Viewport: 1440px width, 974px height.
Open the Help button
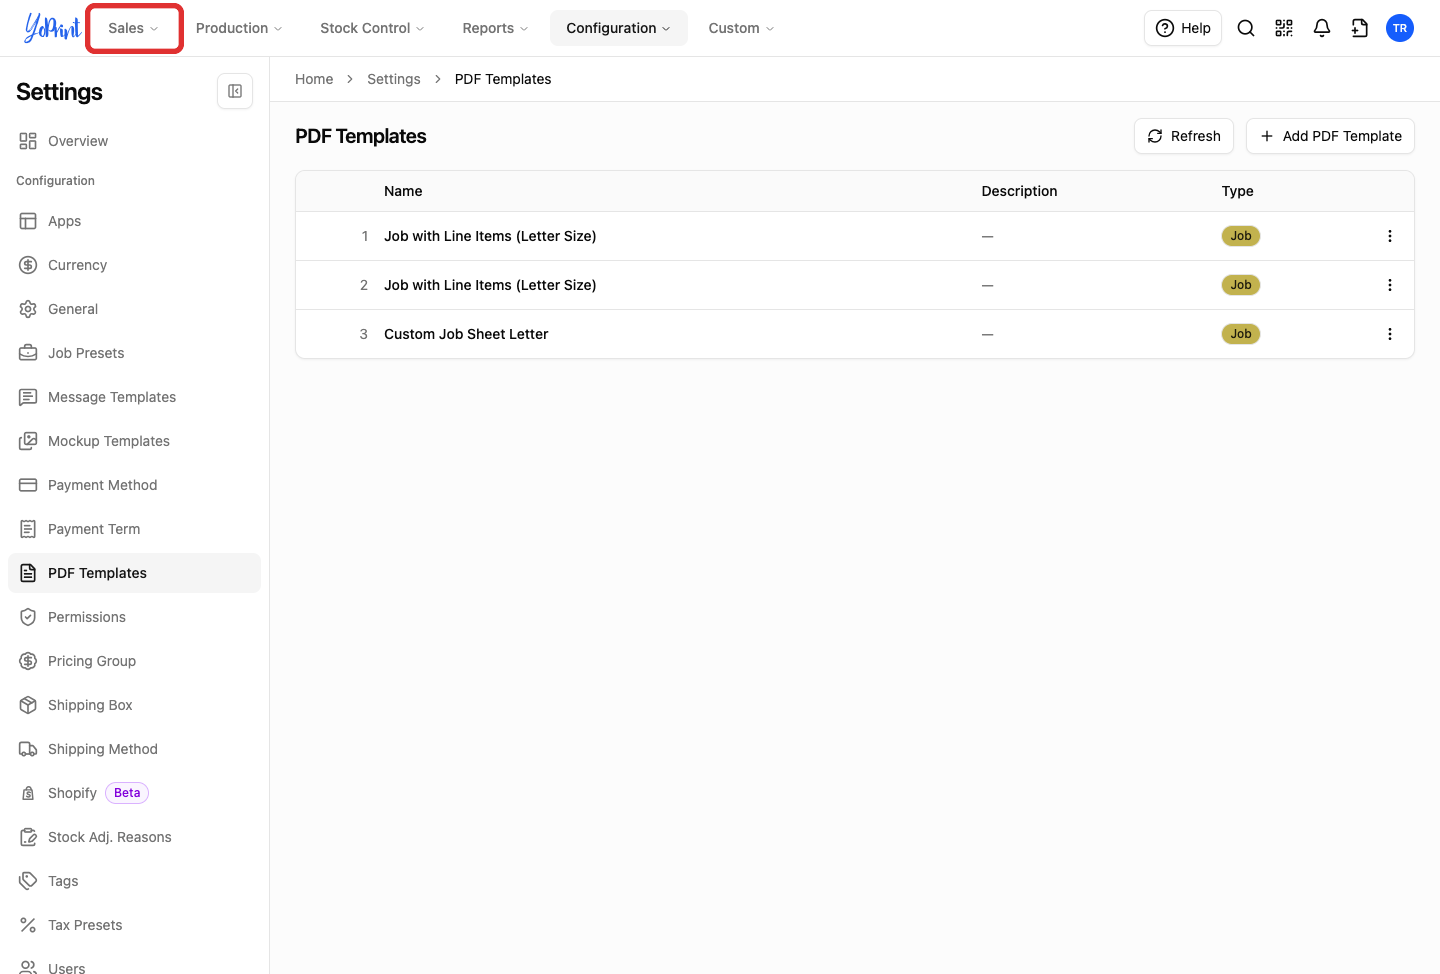[1183, 28]
